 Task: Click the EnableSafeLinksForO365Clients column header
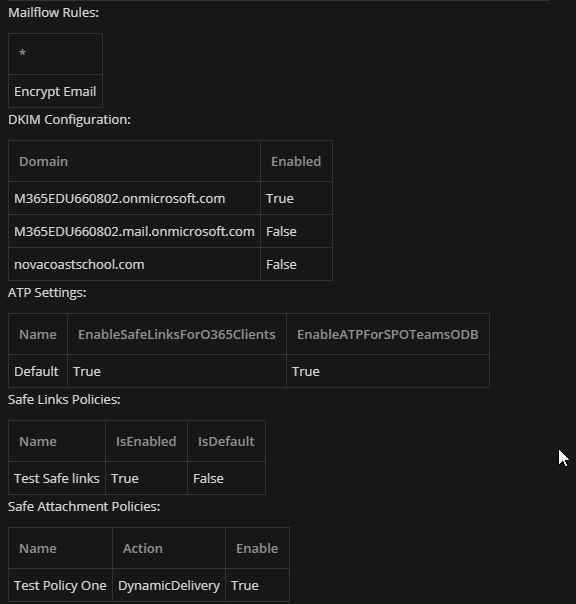177,334
